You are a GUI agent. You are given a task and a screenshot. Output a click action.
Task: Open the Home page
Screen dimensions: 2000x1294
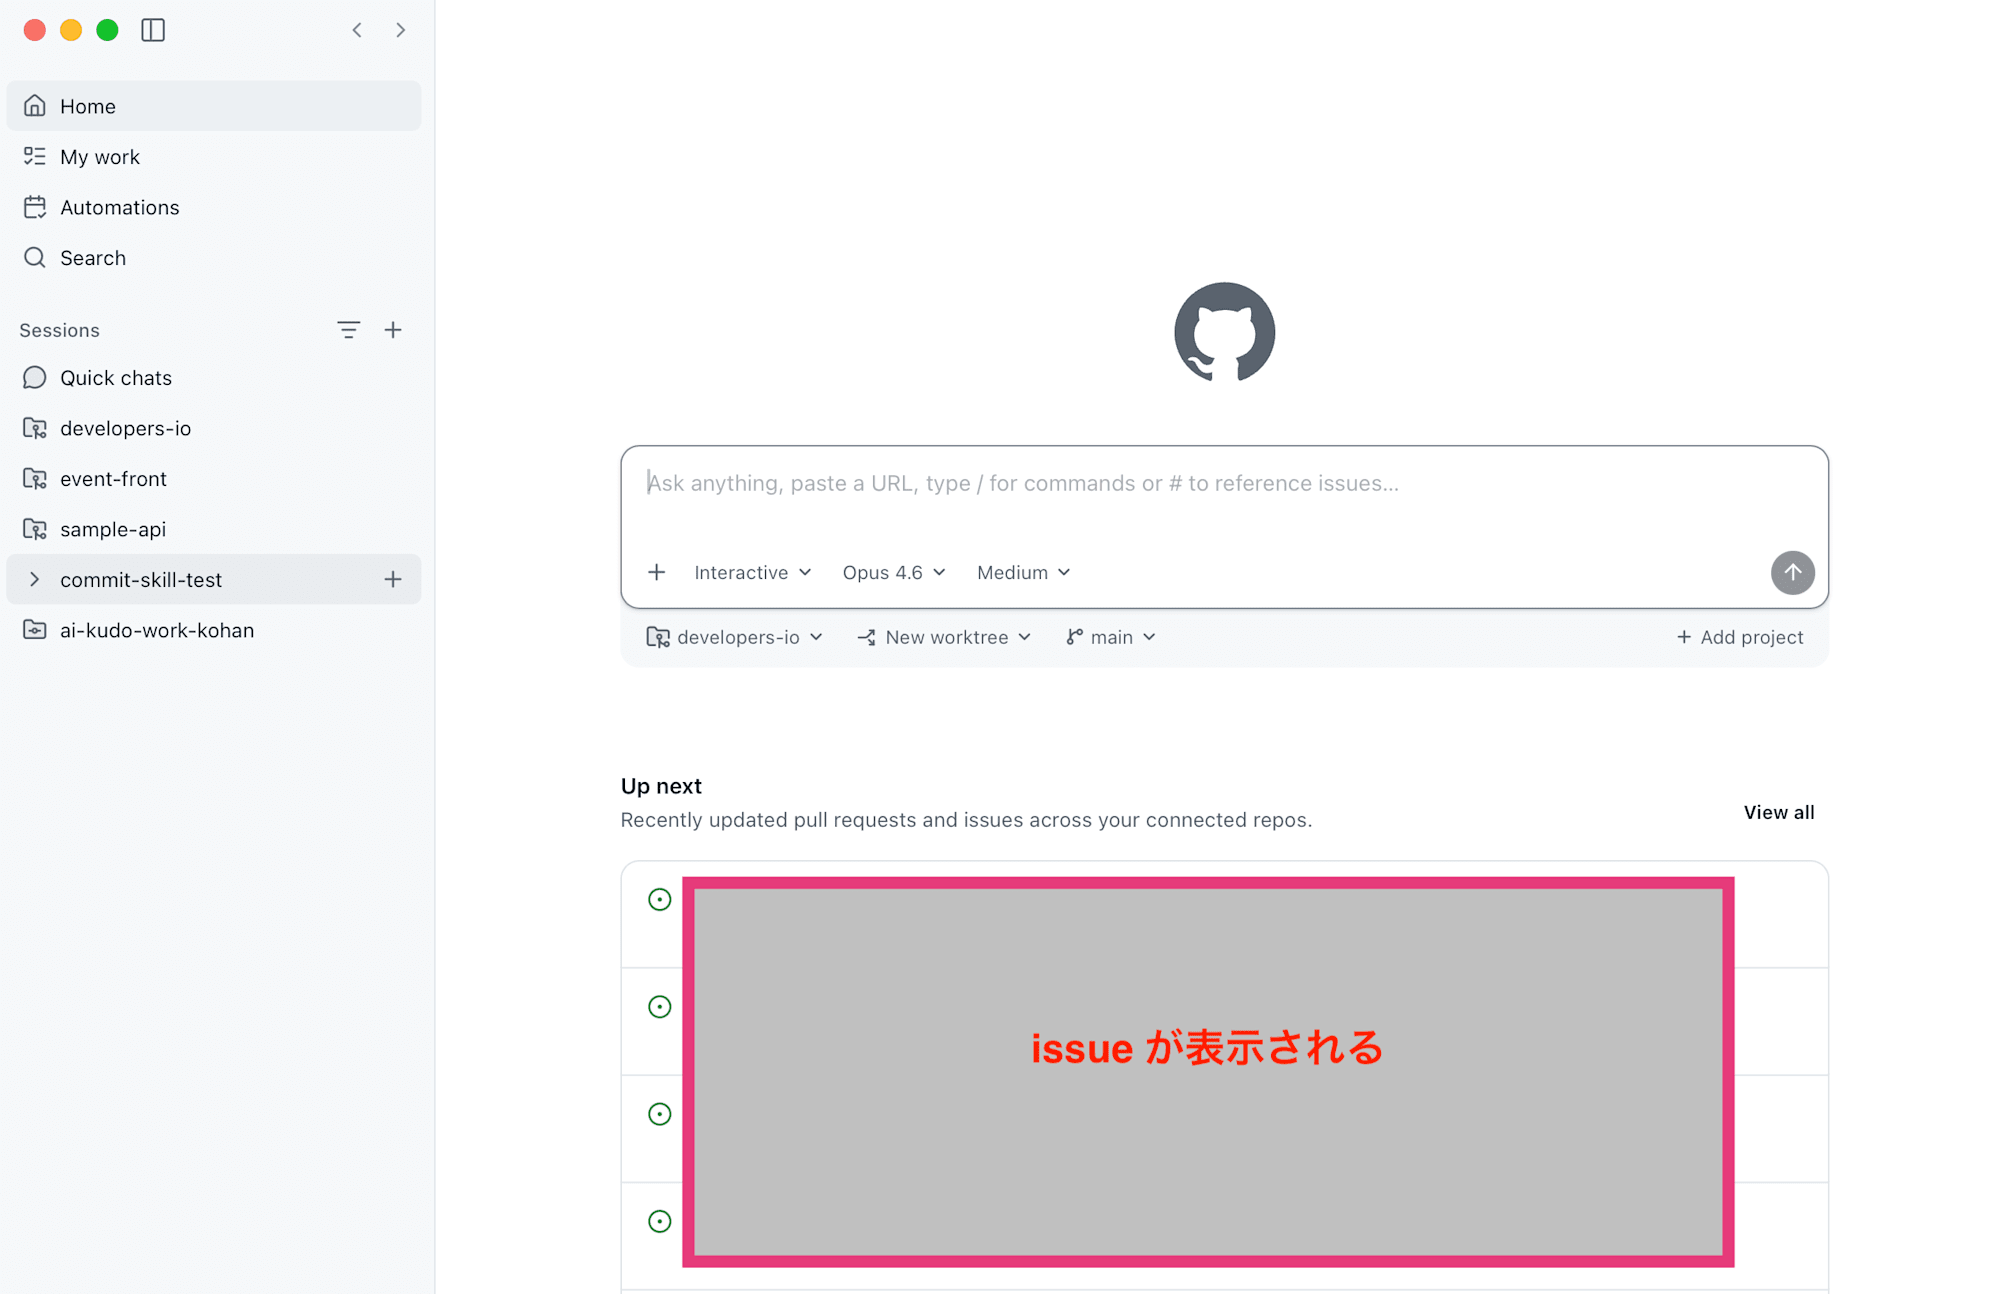tap(214, 106)
